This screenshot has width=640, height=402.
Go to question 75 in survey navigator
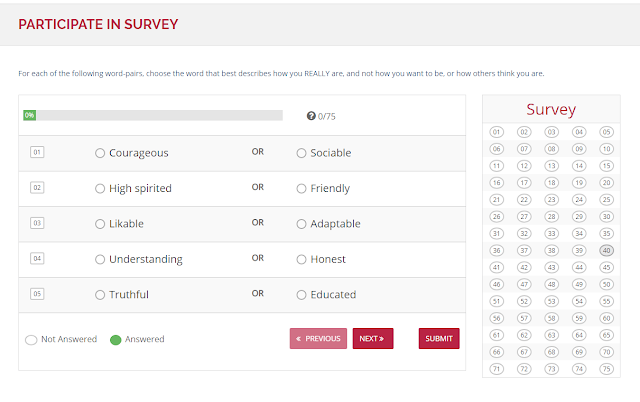tap(606, 369)
